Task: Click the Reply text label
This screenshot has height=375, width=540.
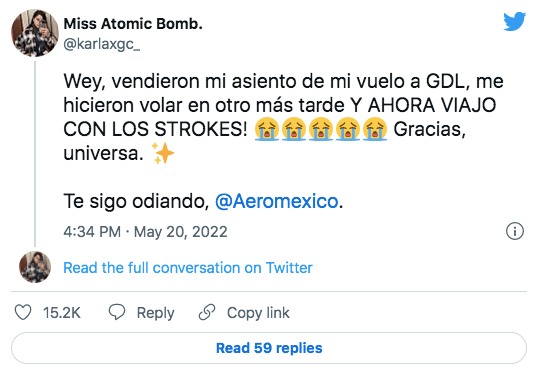Action: [156, 313]
